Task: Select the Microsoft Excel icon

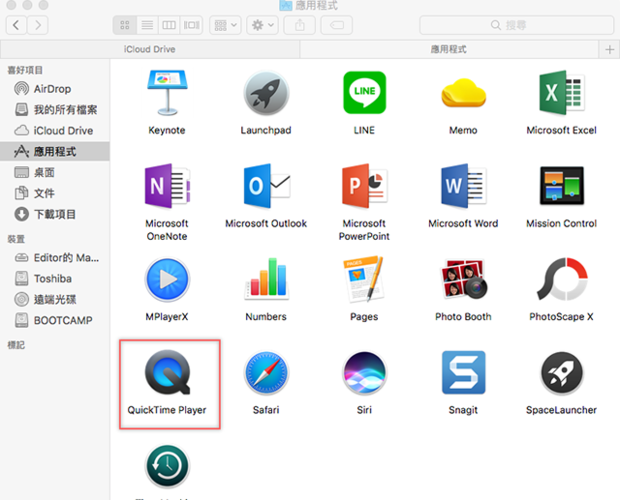Action: 561,93
